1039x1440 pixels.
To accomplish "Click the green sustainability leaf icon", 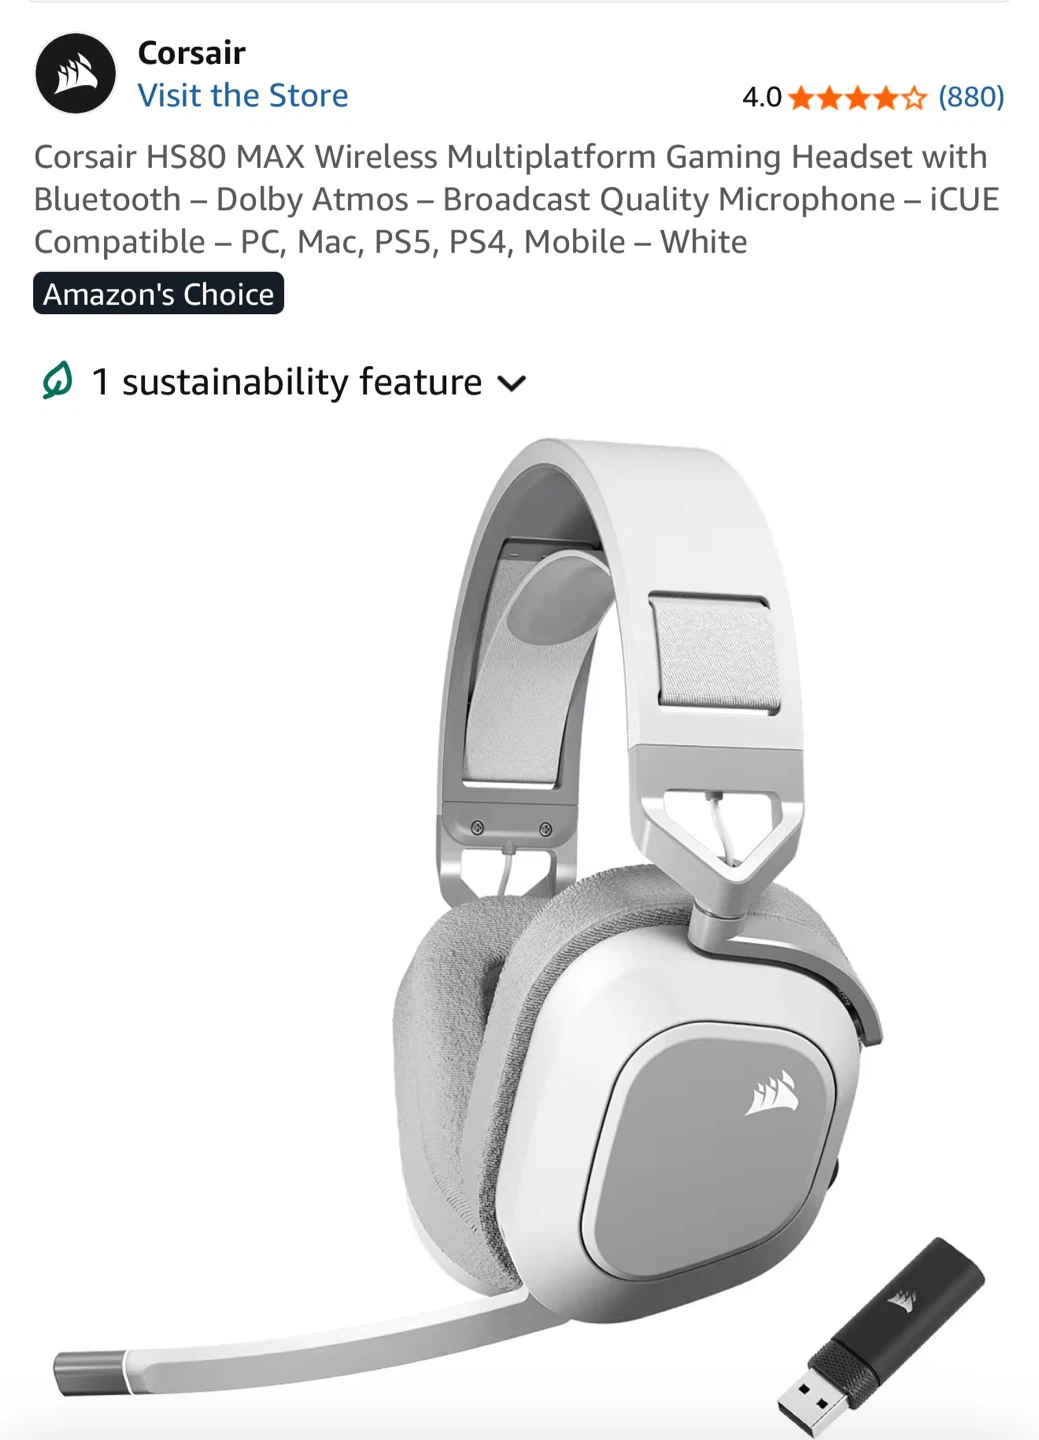I will (x=57, y=381).
